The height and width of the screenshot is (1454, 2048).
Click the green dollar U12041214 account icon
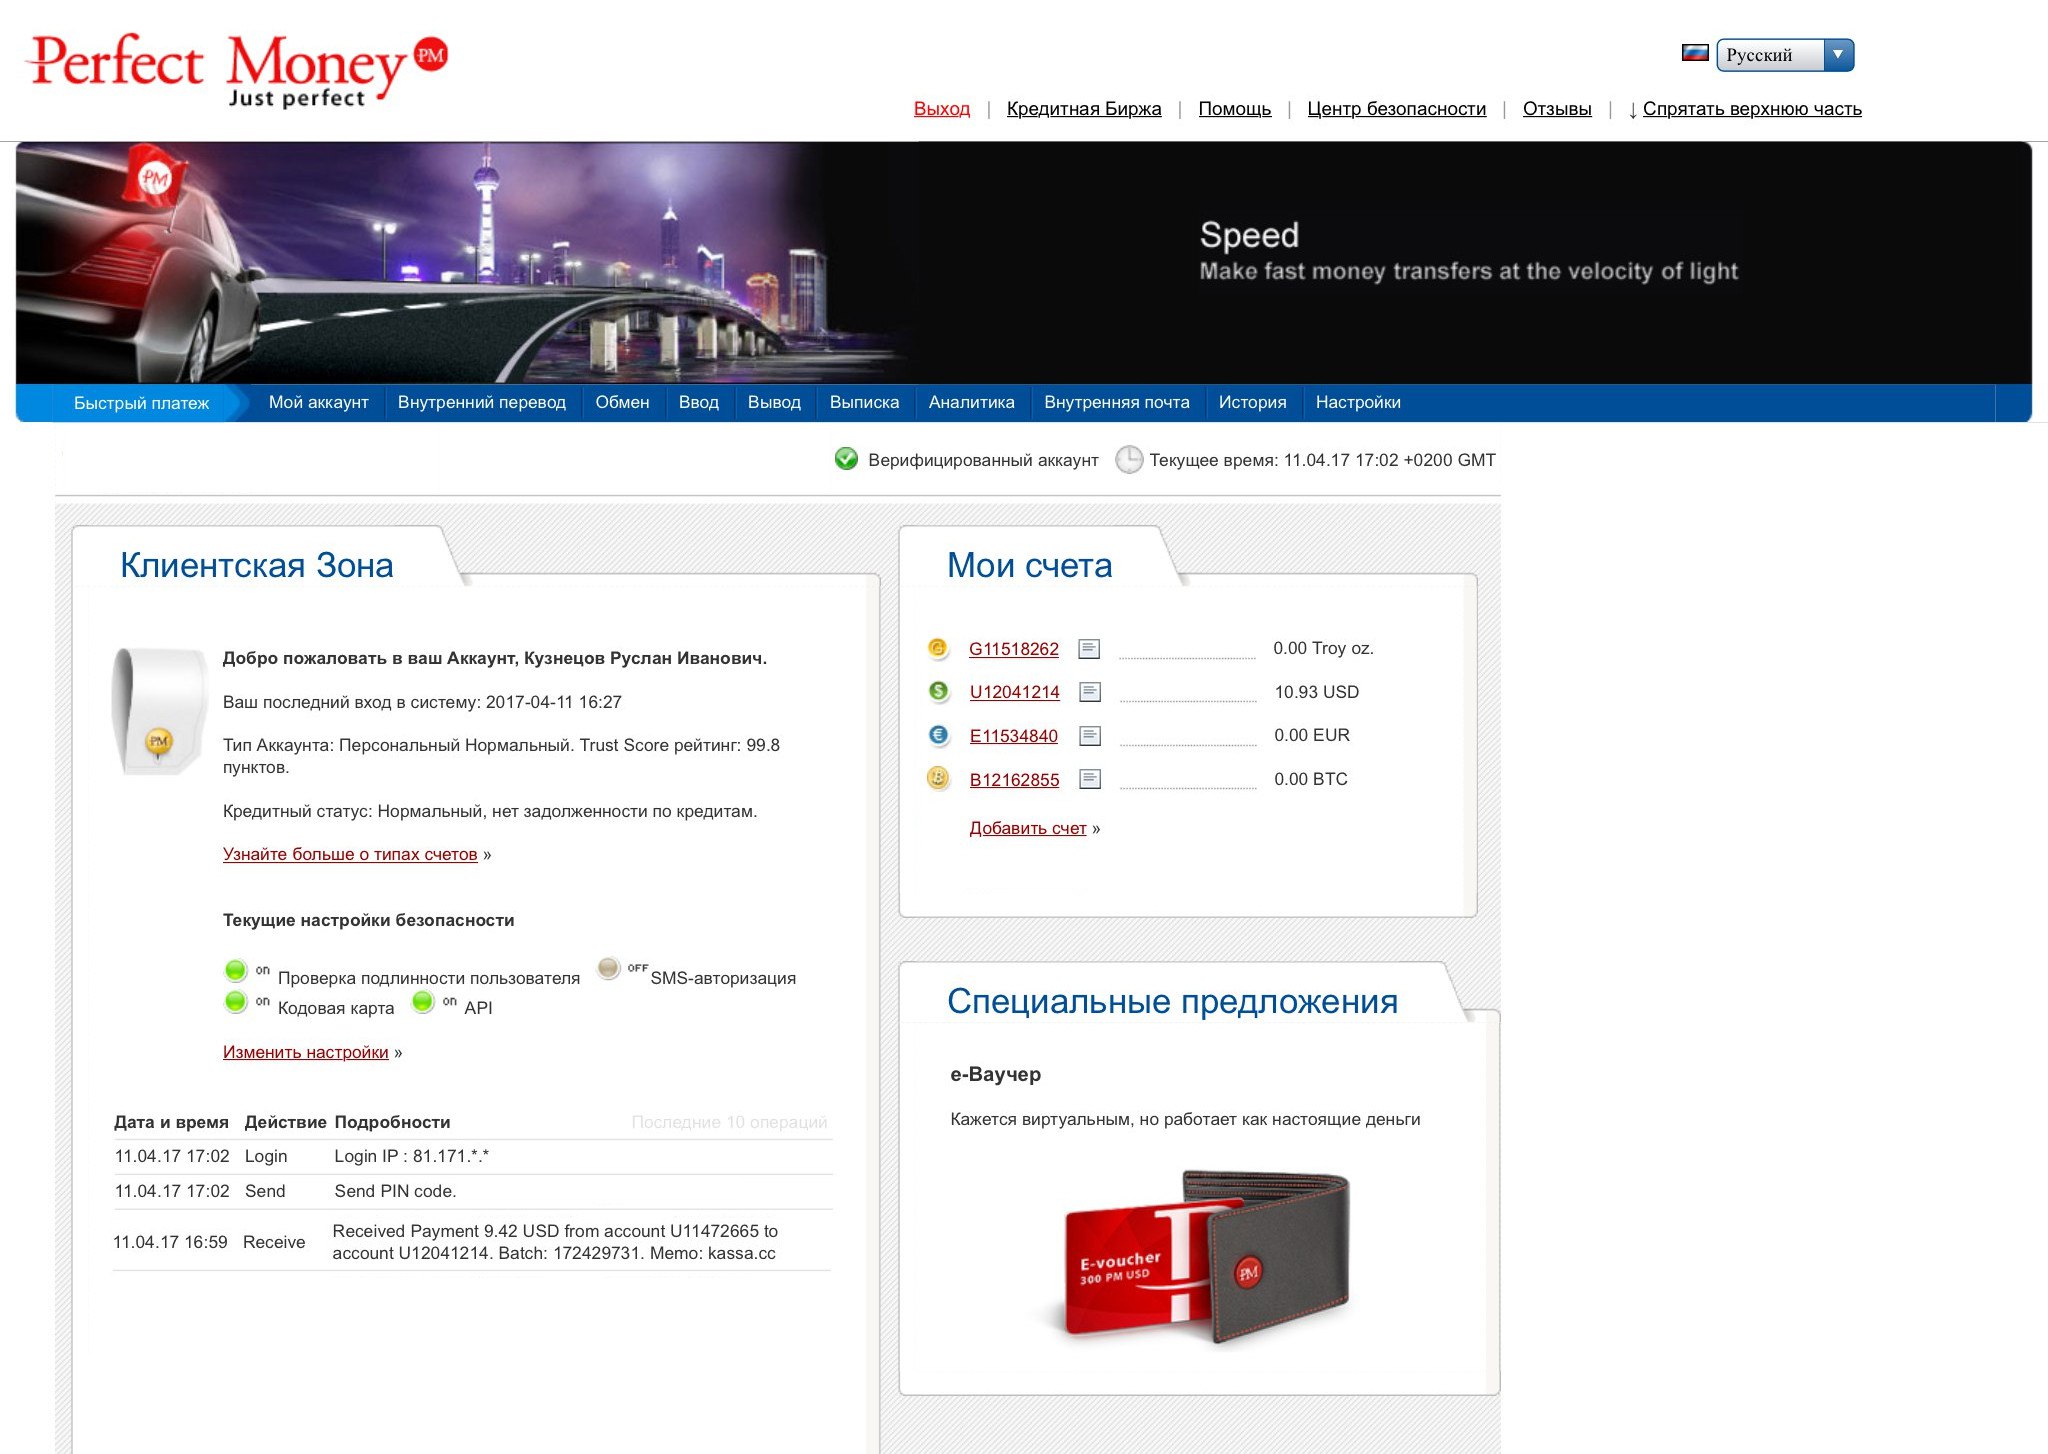pos(938,691)
